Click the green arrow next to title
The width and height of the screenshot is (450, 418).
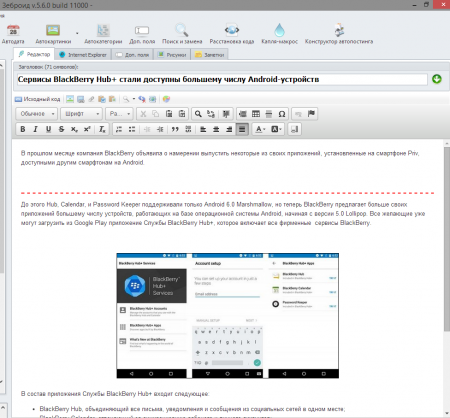pyautogui.click(x=437, y=79)
